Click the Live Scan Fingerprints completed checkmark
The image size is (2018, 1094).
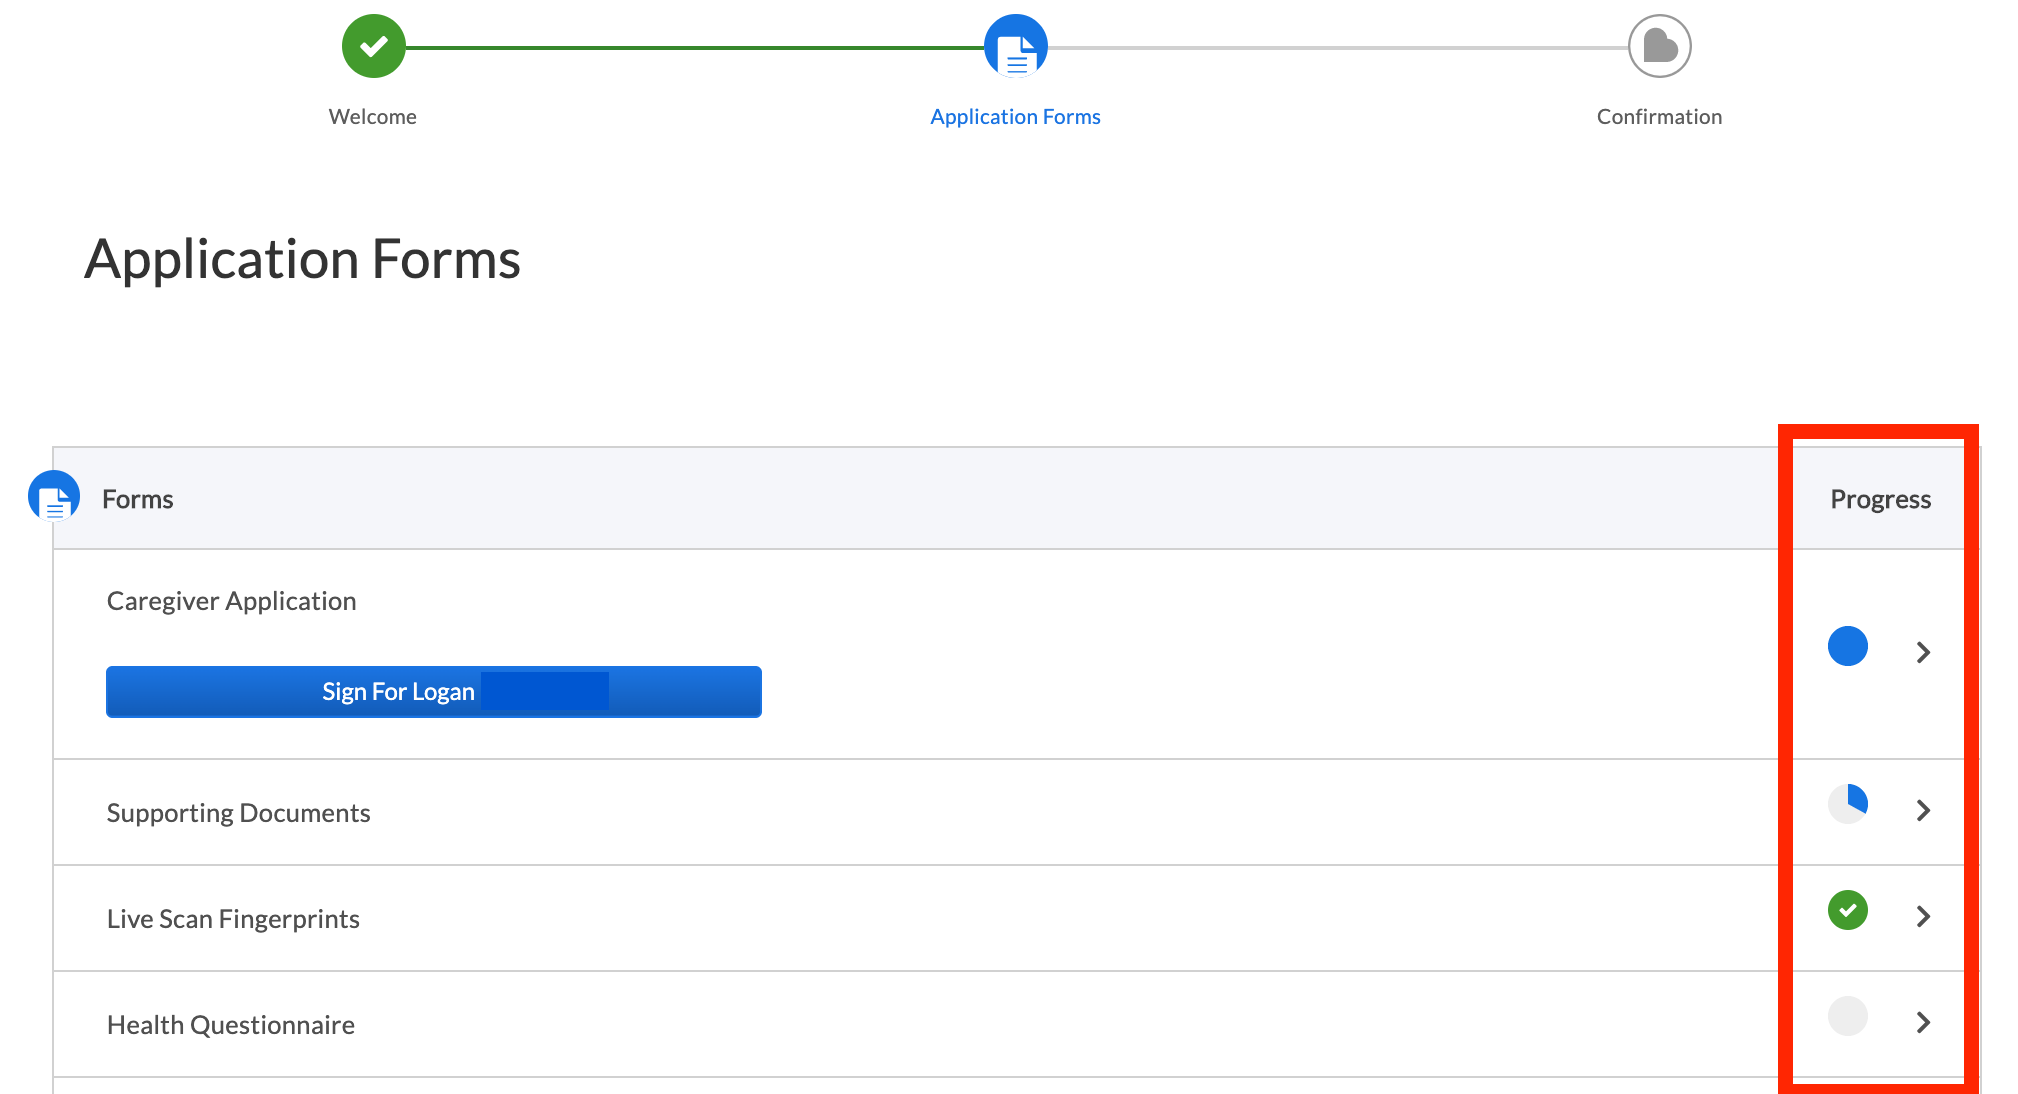[x=1847, y=910]
